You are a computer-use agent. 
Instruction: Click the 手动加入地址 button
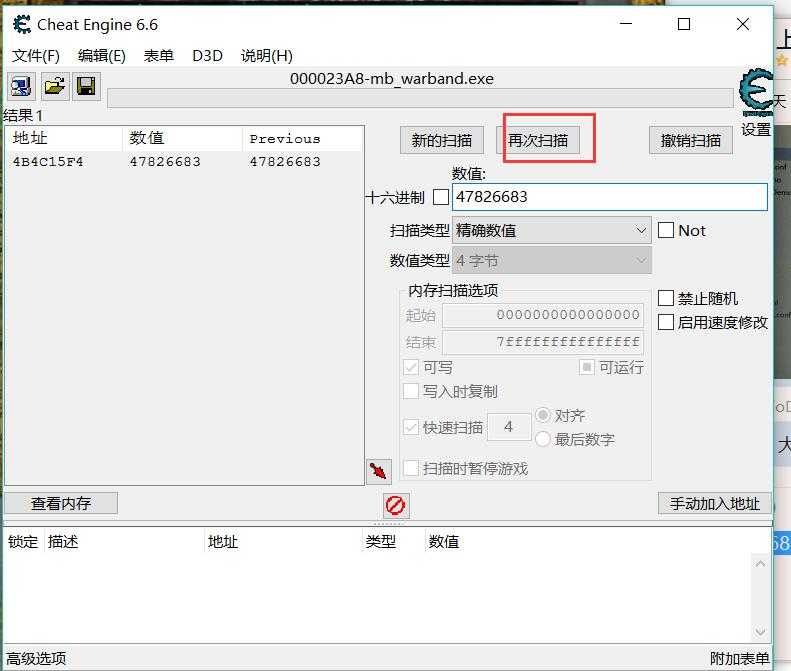point(715,503)
